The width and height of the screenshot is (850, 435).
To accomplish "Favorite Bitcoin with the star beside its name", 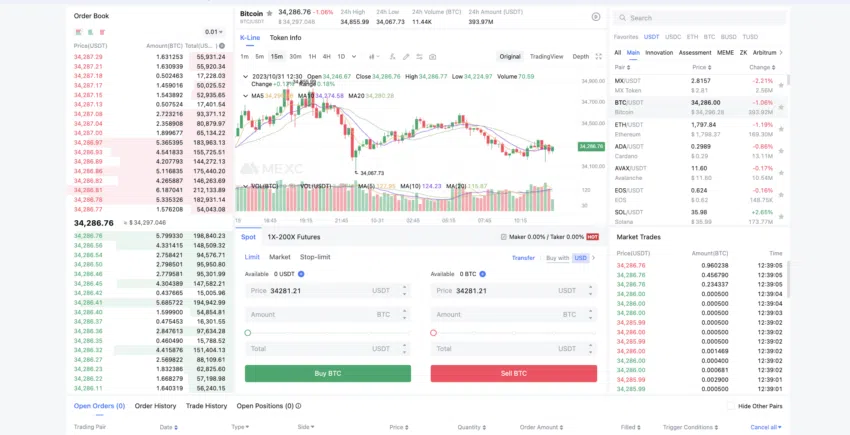I will pyautogui.click(x=269, y=14).
